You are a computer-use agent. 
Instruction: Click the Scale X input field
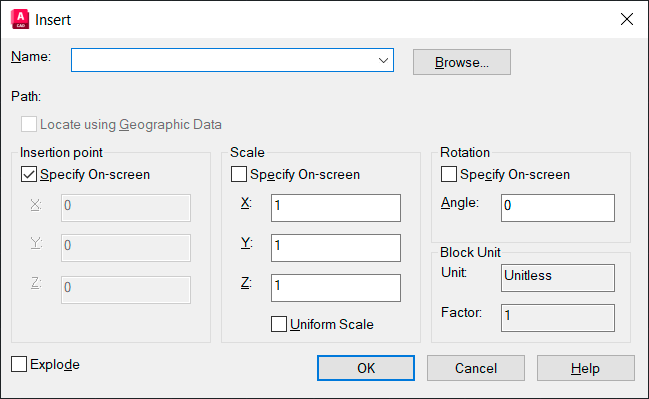(x=336, y=208)
